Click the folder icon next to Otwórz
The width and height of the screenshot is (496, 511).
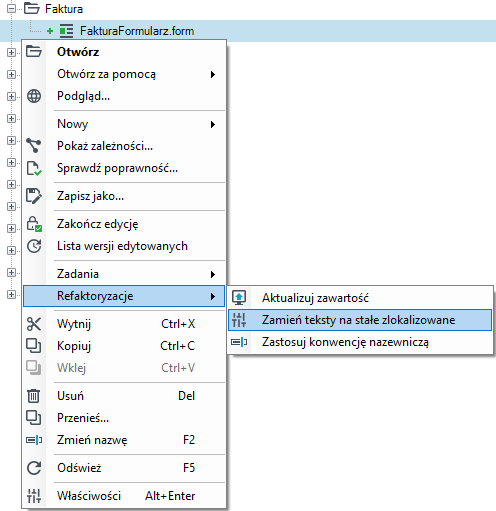point(34,52)
